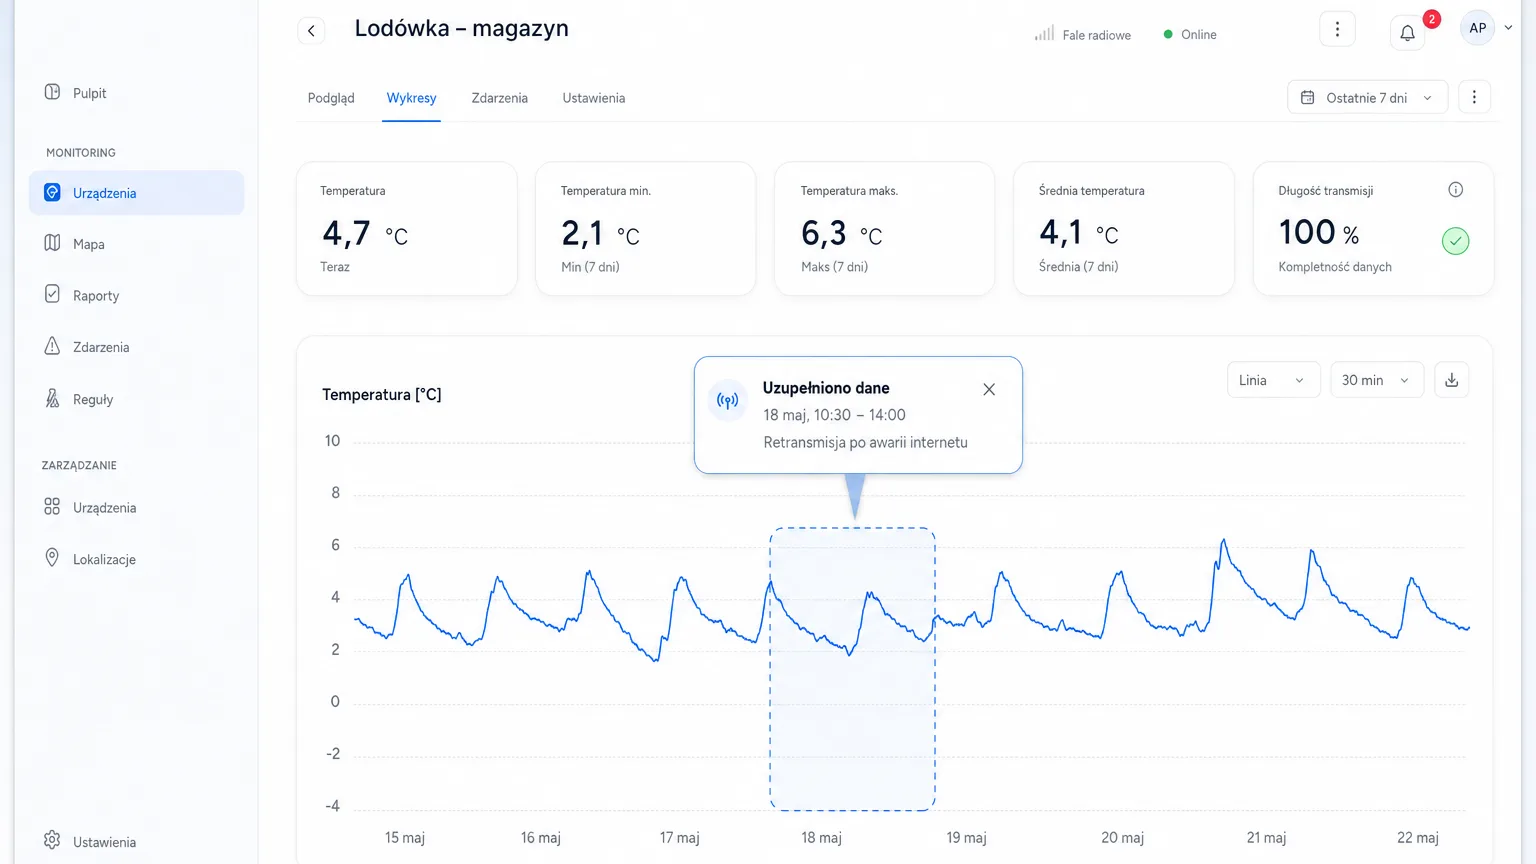Switch to the Zdarzenia tab
Viewport: 1536px width, 864px height.
[499, 98]
